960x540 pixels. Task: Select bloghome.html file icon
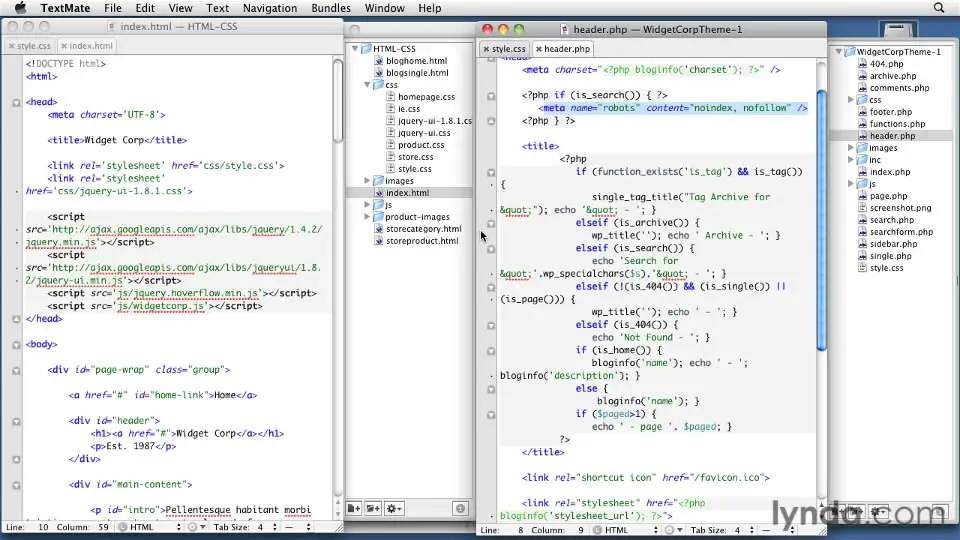[378, 61]
